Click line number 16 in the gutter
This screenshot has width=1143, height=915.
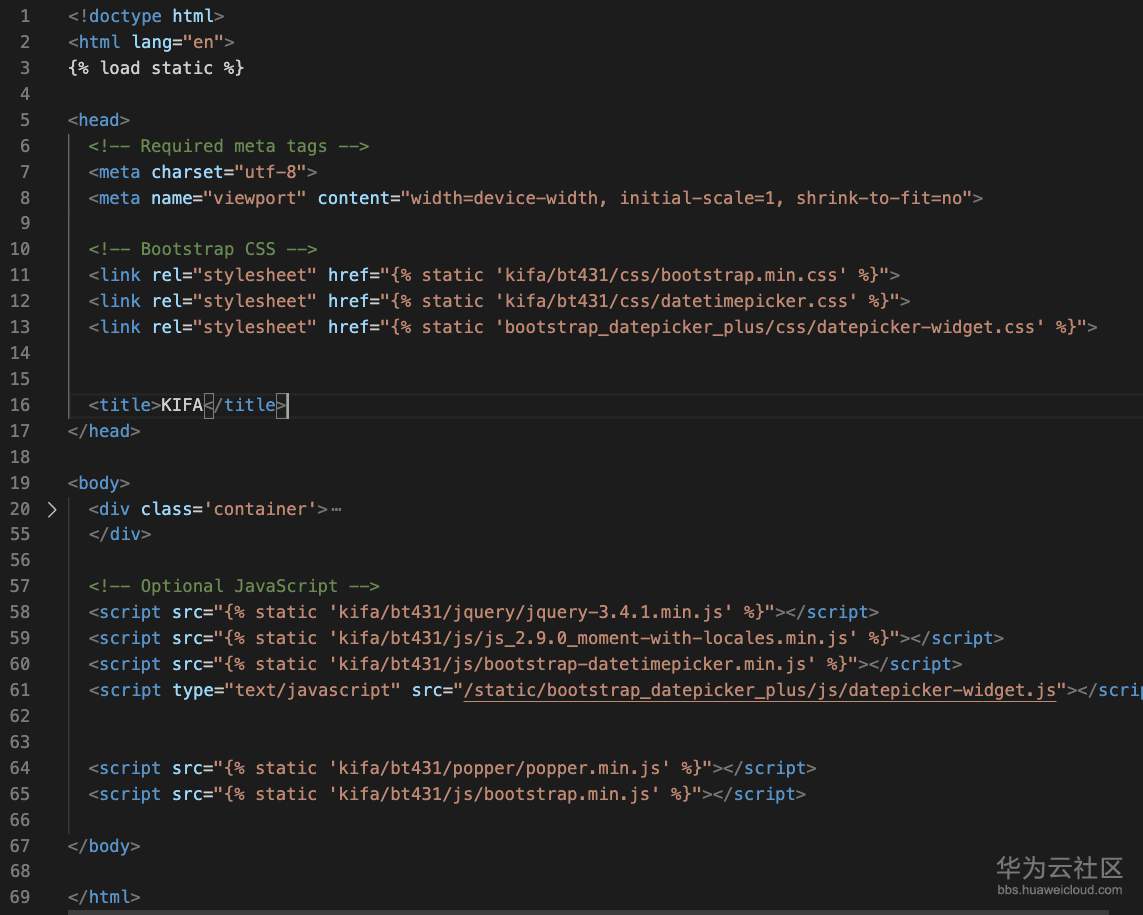[21, 405]
